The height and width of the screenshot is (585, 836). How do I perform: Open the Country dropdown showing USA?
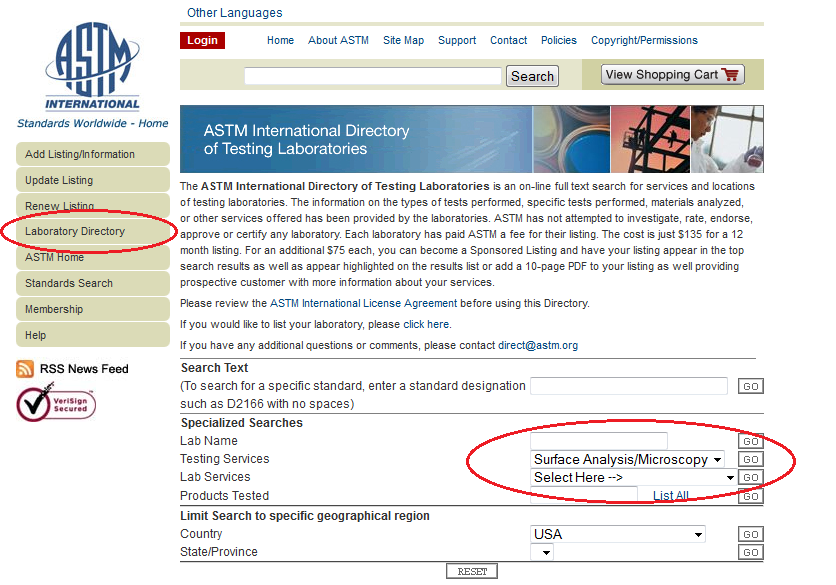tap(617, 533)
